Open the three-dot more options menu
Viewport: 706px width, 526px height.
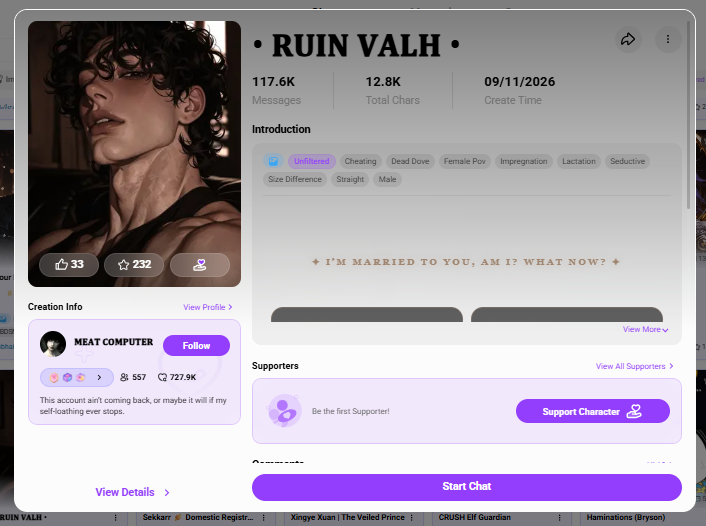click(x=668, y=39)
